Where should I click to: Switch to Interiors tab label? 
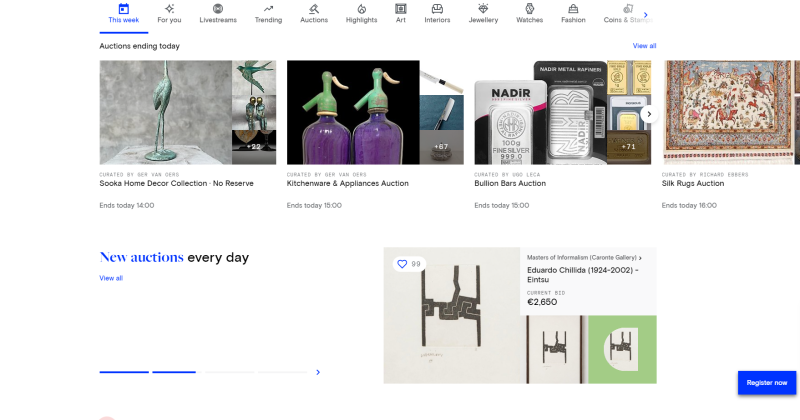click(437, 20)
